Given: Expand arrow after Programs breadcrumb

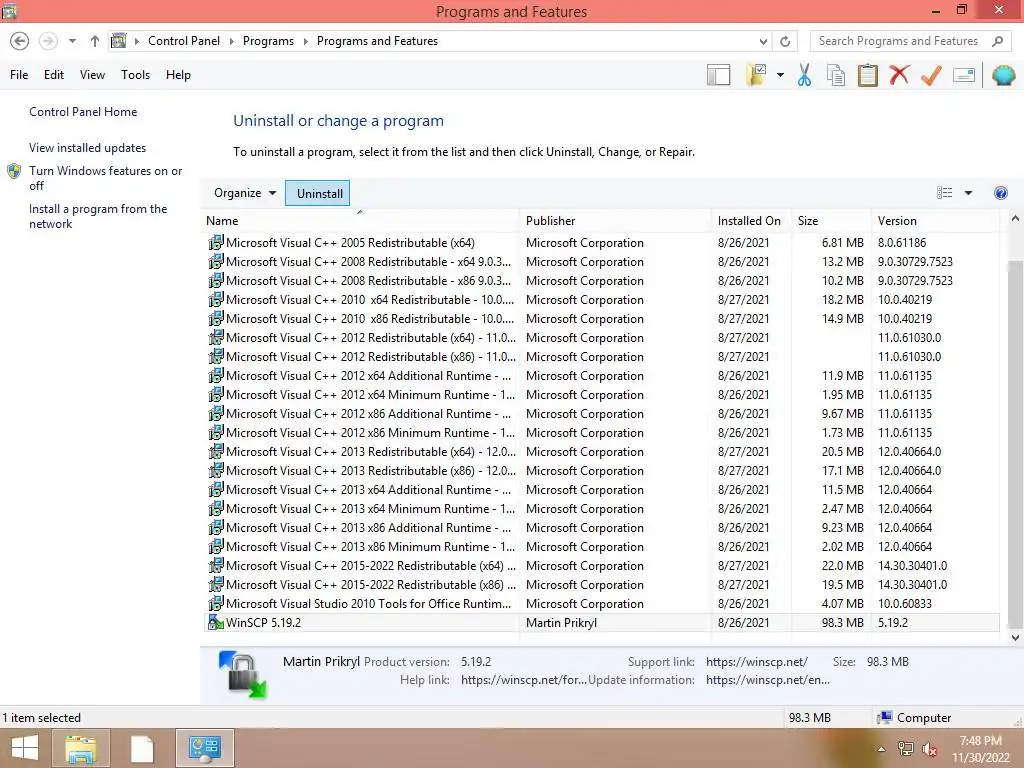Looking at the screenshot, I should point(305,41).
